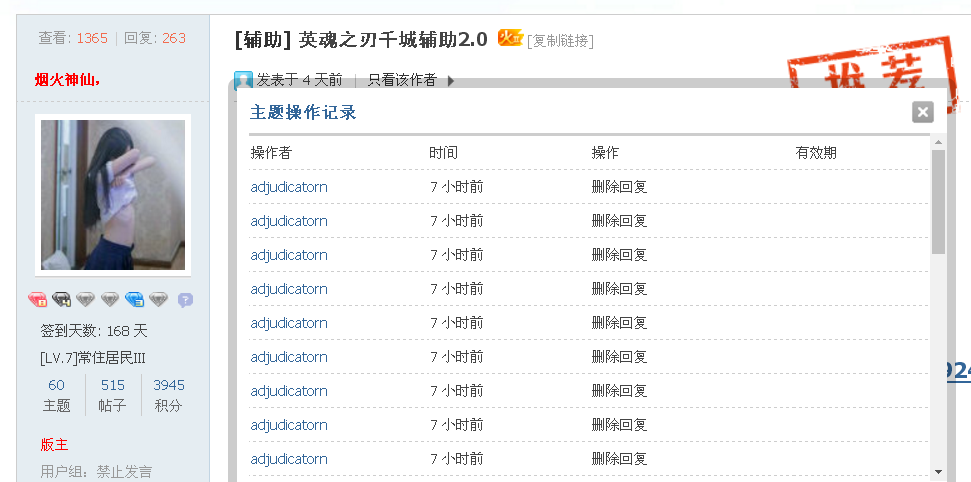Click the 时间 column header
971x482 pixels.
443,152
